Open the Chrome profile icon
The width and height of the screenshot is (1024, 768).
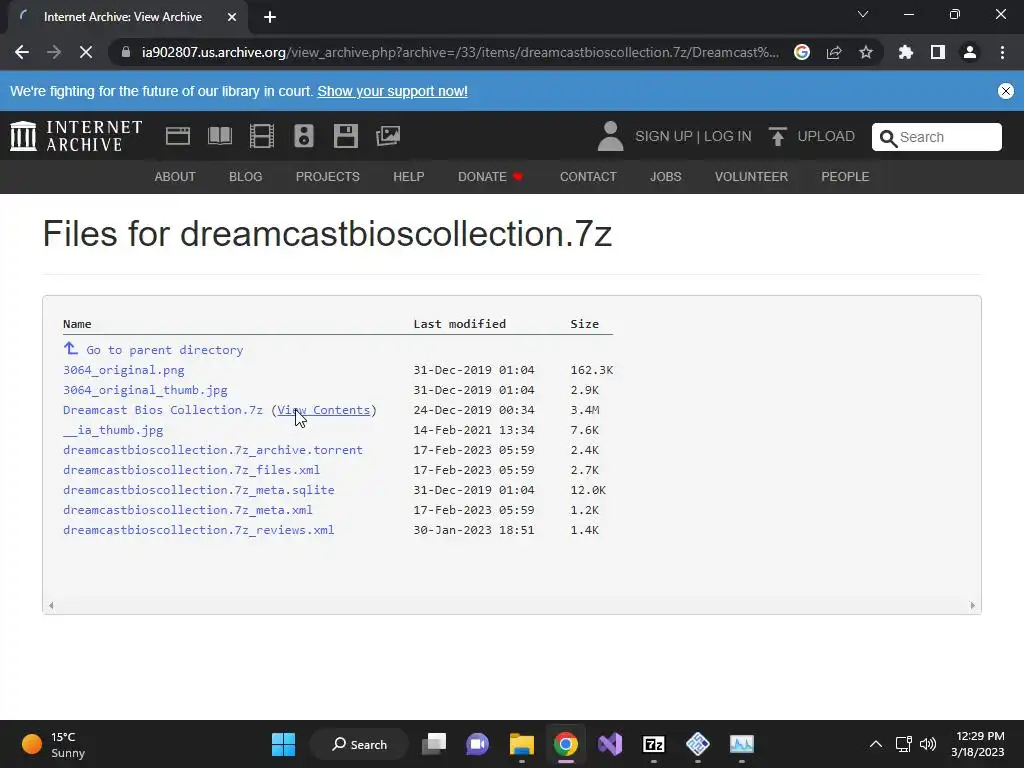(970, 52)
